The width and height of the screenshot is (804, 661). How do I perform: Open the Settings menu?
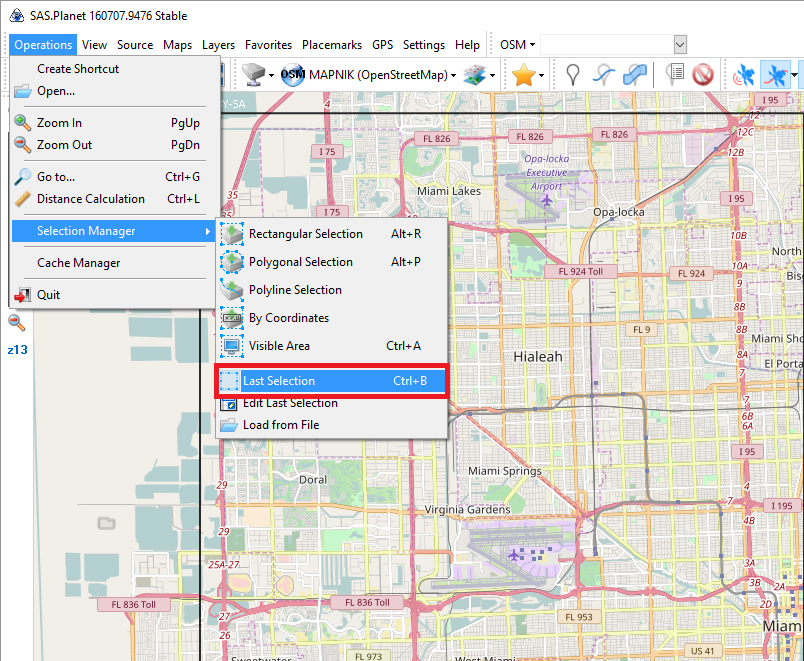(x=424, y=45)
